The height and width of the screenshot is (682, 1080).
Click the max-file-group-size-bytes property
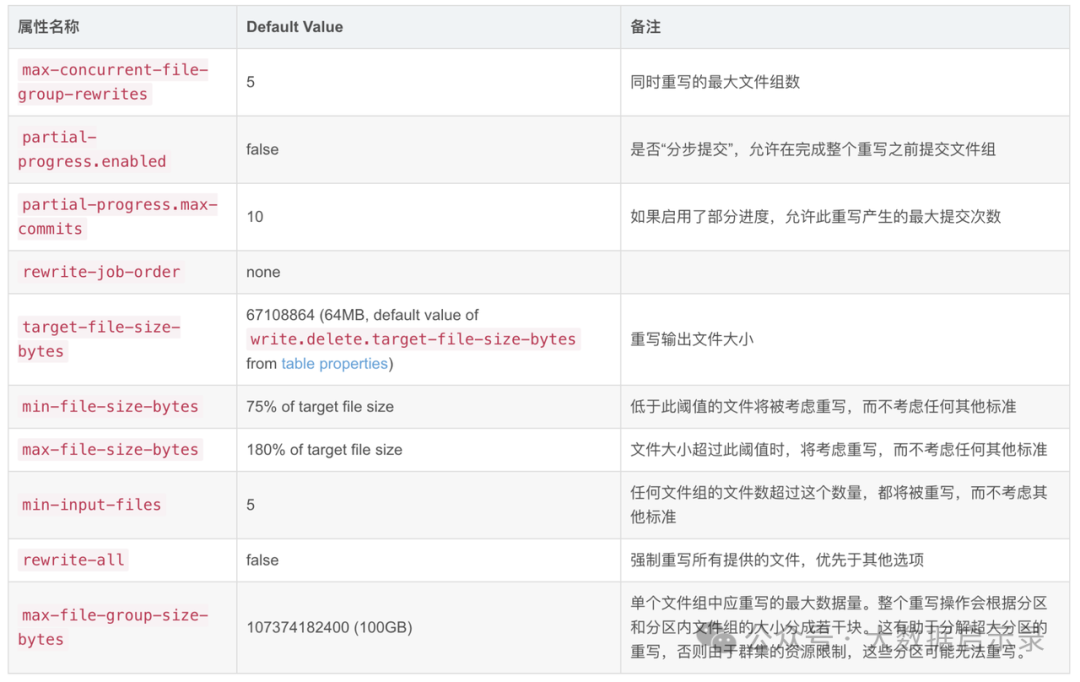tap(114, 628)
